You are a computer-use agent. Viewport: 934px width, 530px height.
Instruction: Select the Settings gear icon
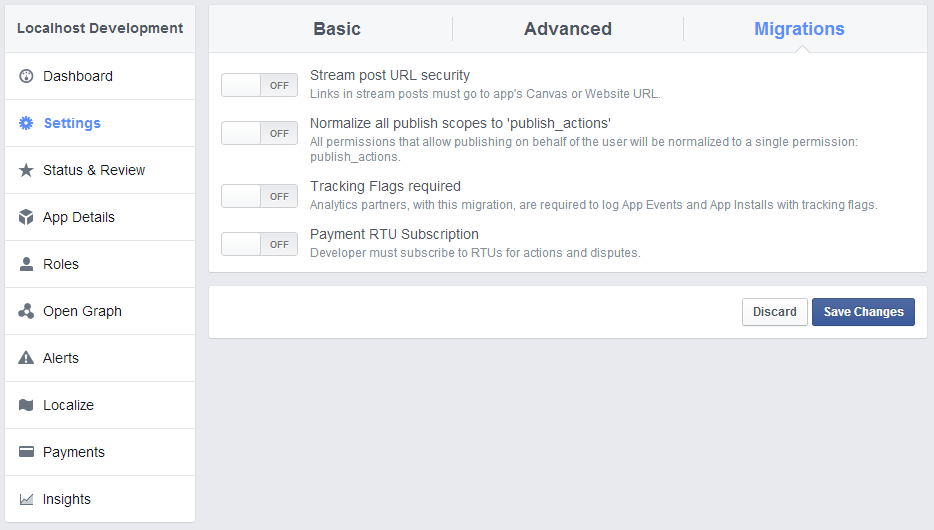(26, 123)
